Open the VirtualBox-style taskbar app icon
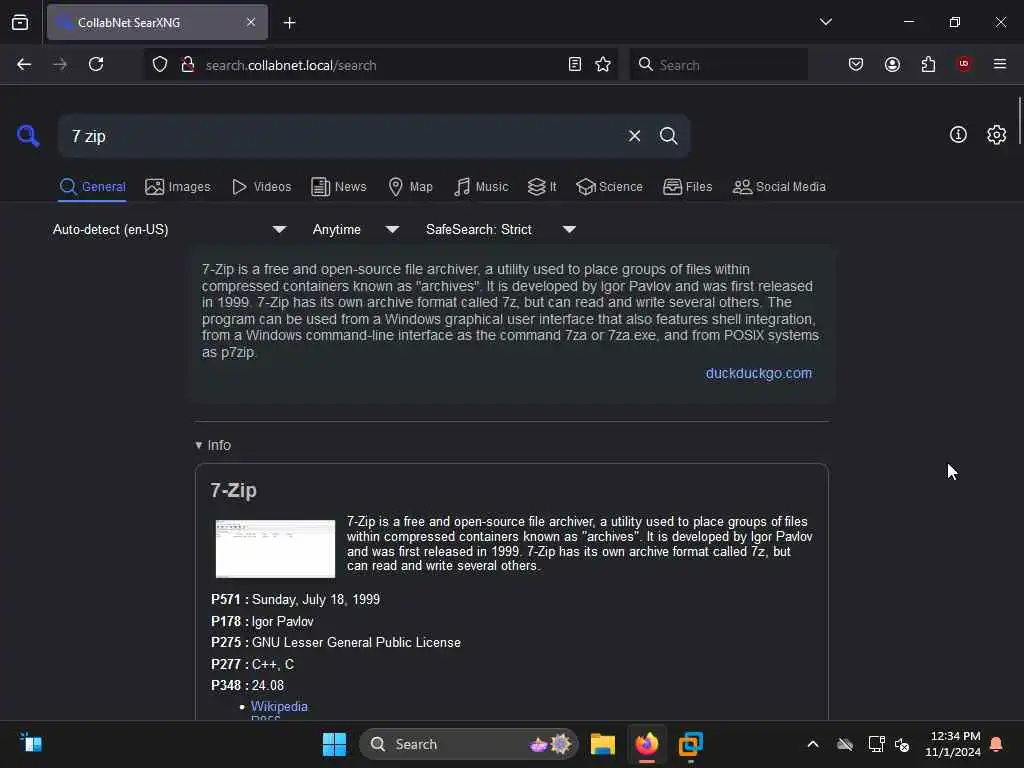This screenshot has width=1024, height=768. coord(690,744)
